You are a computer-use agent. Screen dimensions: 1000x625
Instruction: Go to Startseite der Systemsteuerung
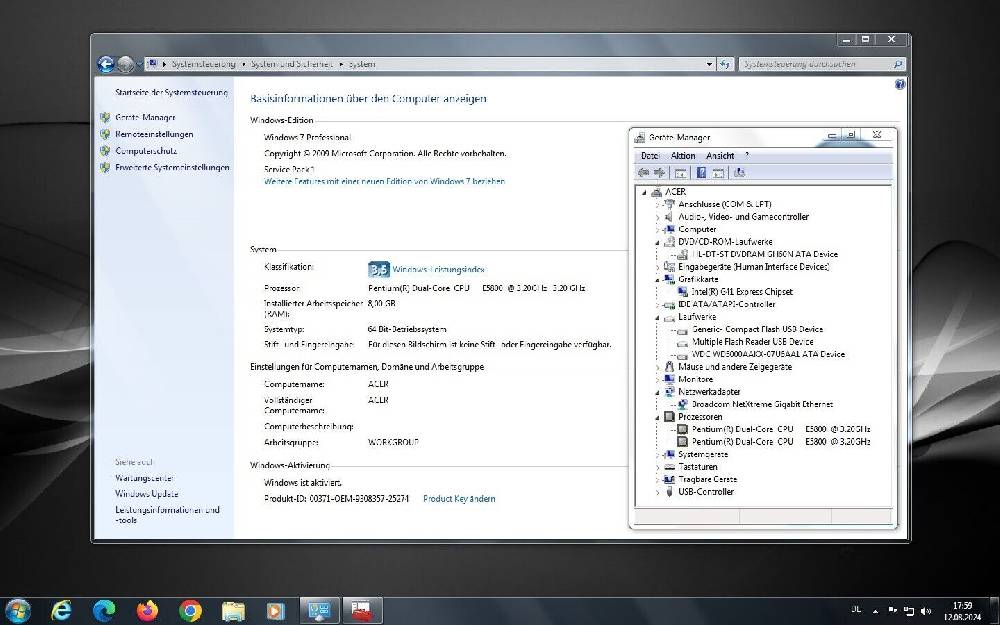172,92
